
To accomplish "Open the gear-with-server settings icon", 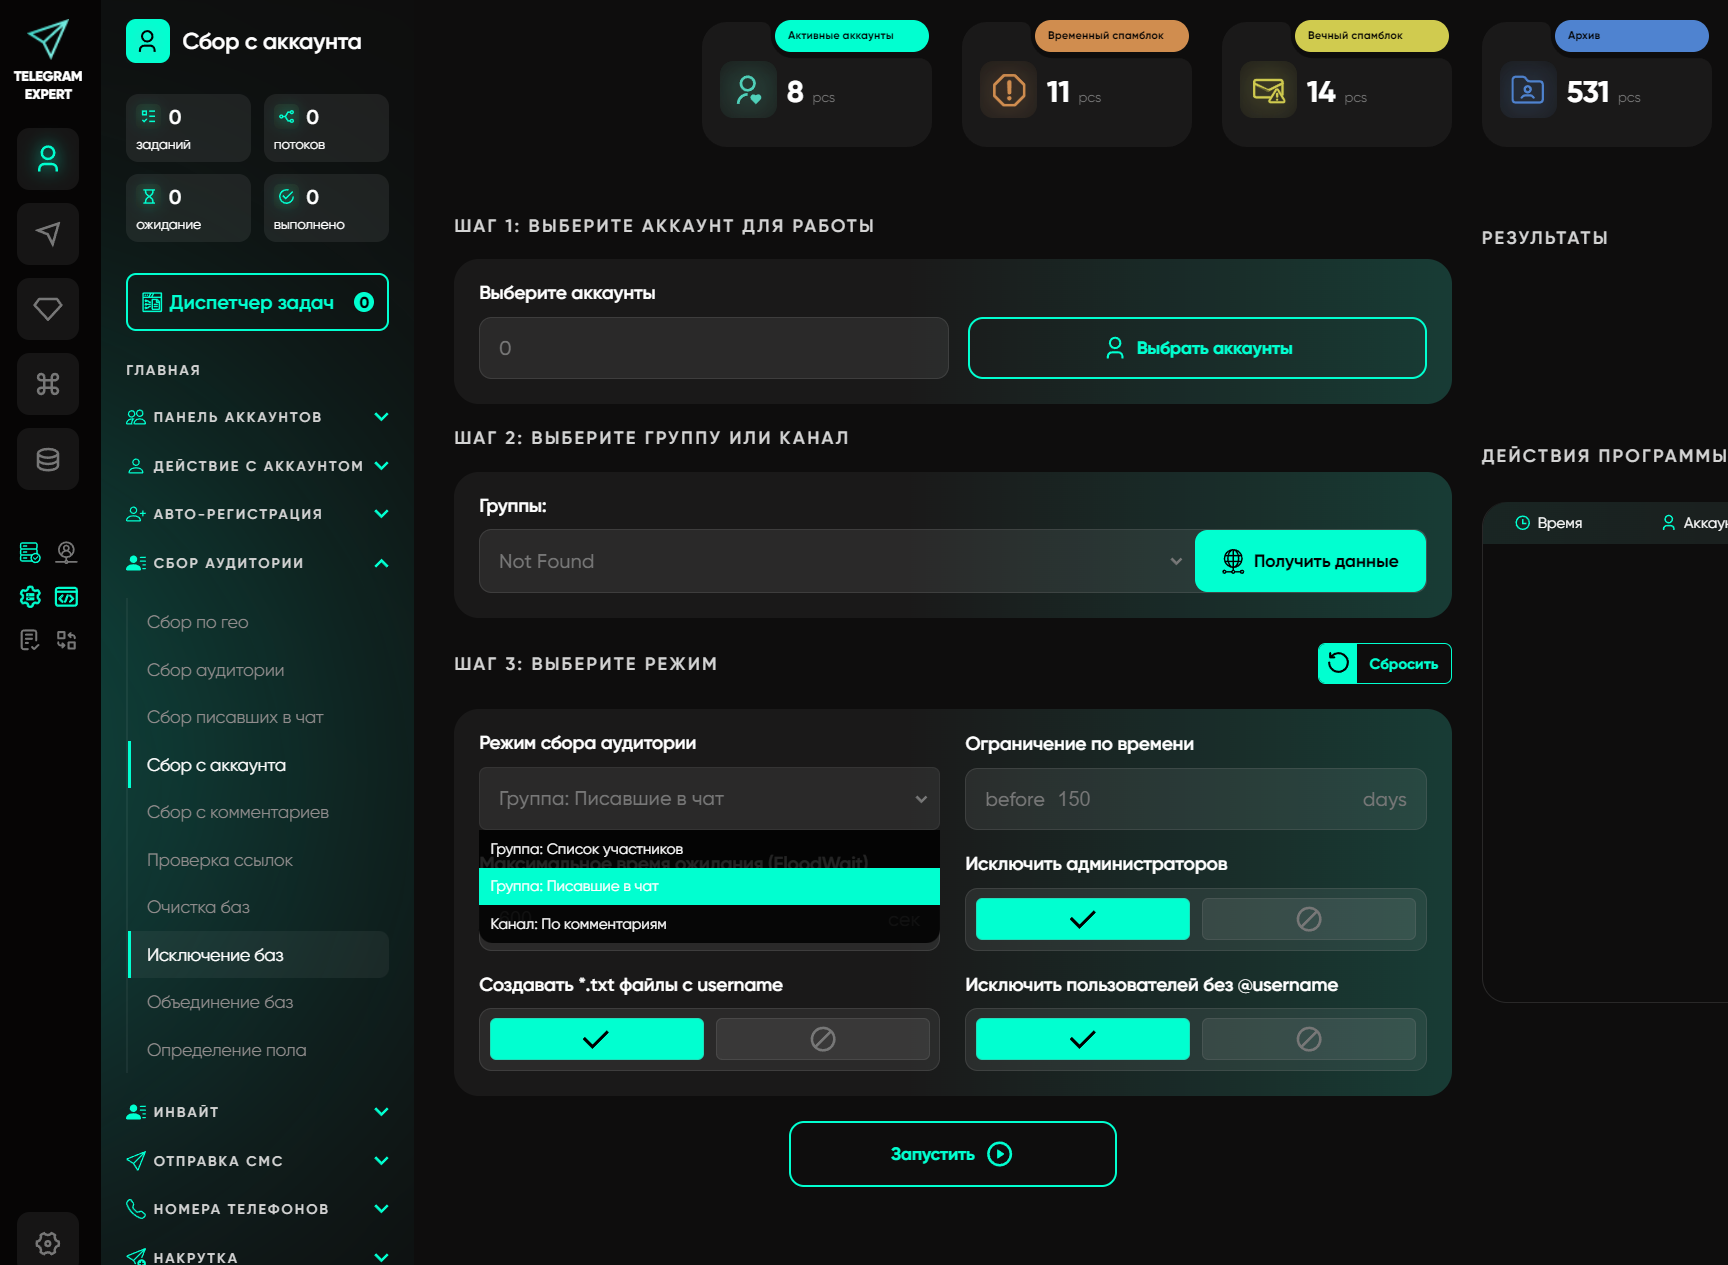I will pos(30,597).
